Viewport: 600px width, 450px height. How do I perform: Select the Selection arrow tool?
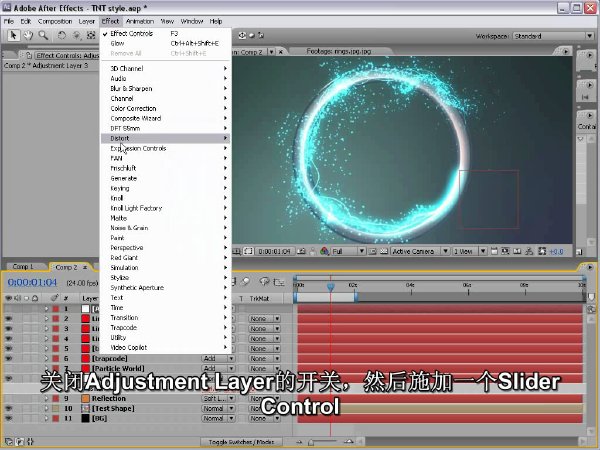coord(13,36)
